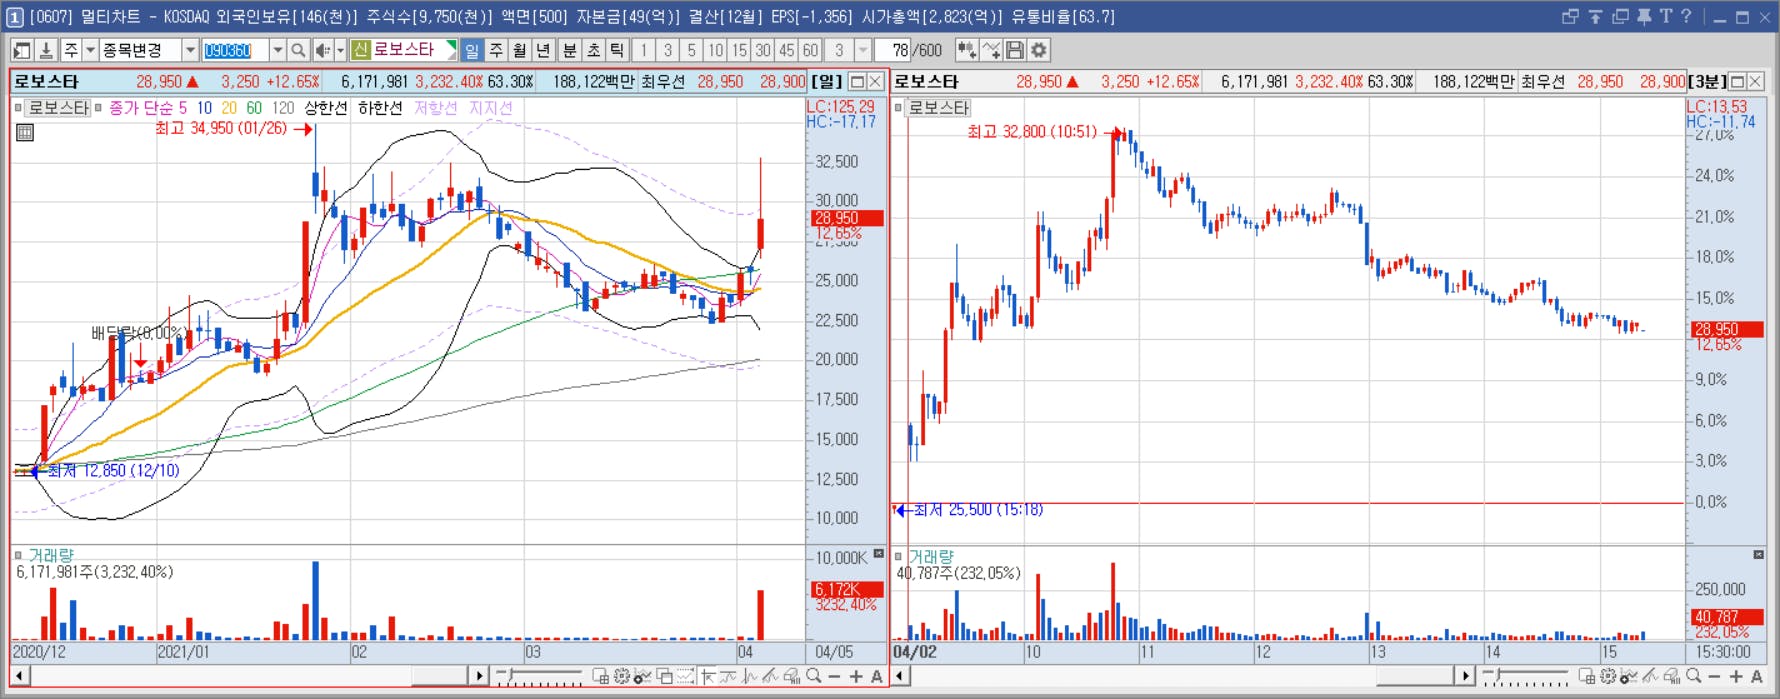Toggle the 로보스타 series marker on the daily chart
Viewport: 1780px width, 699px height.
click(x=19, y=108)
